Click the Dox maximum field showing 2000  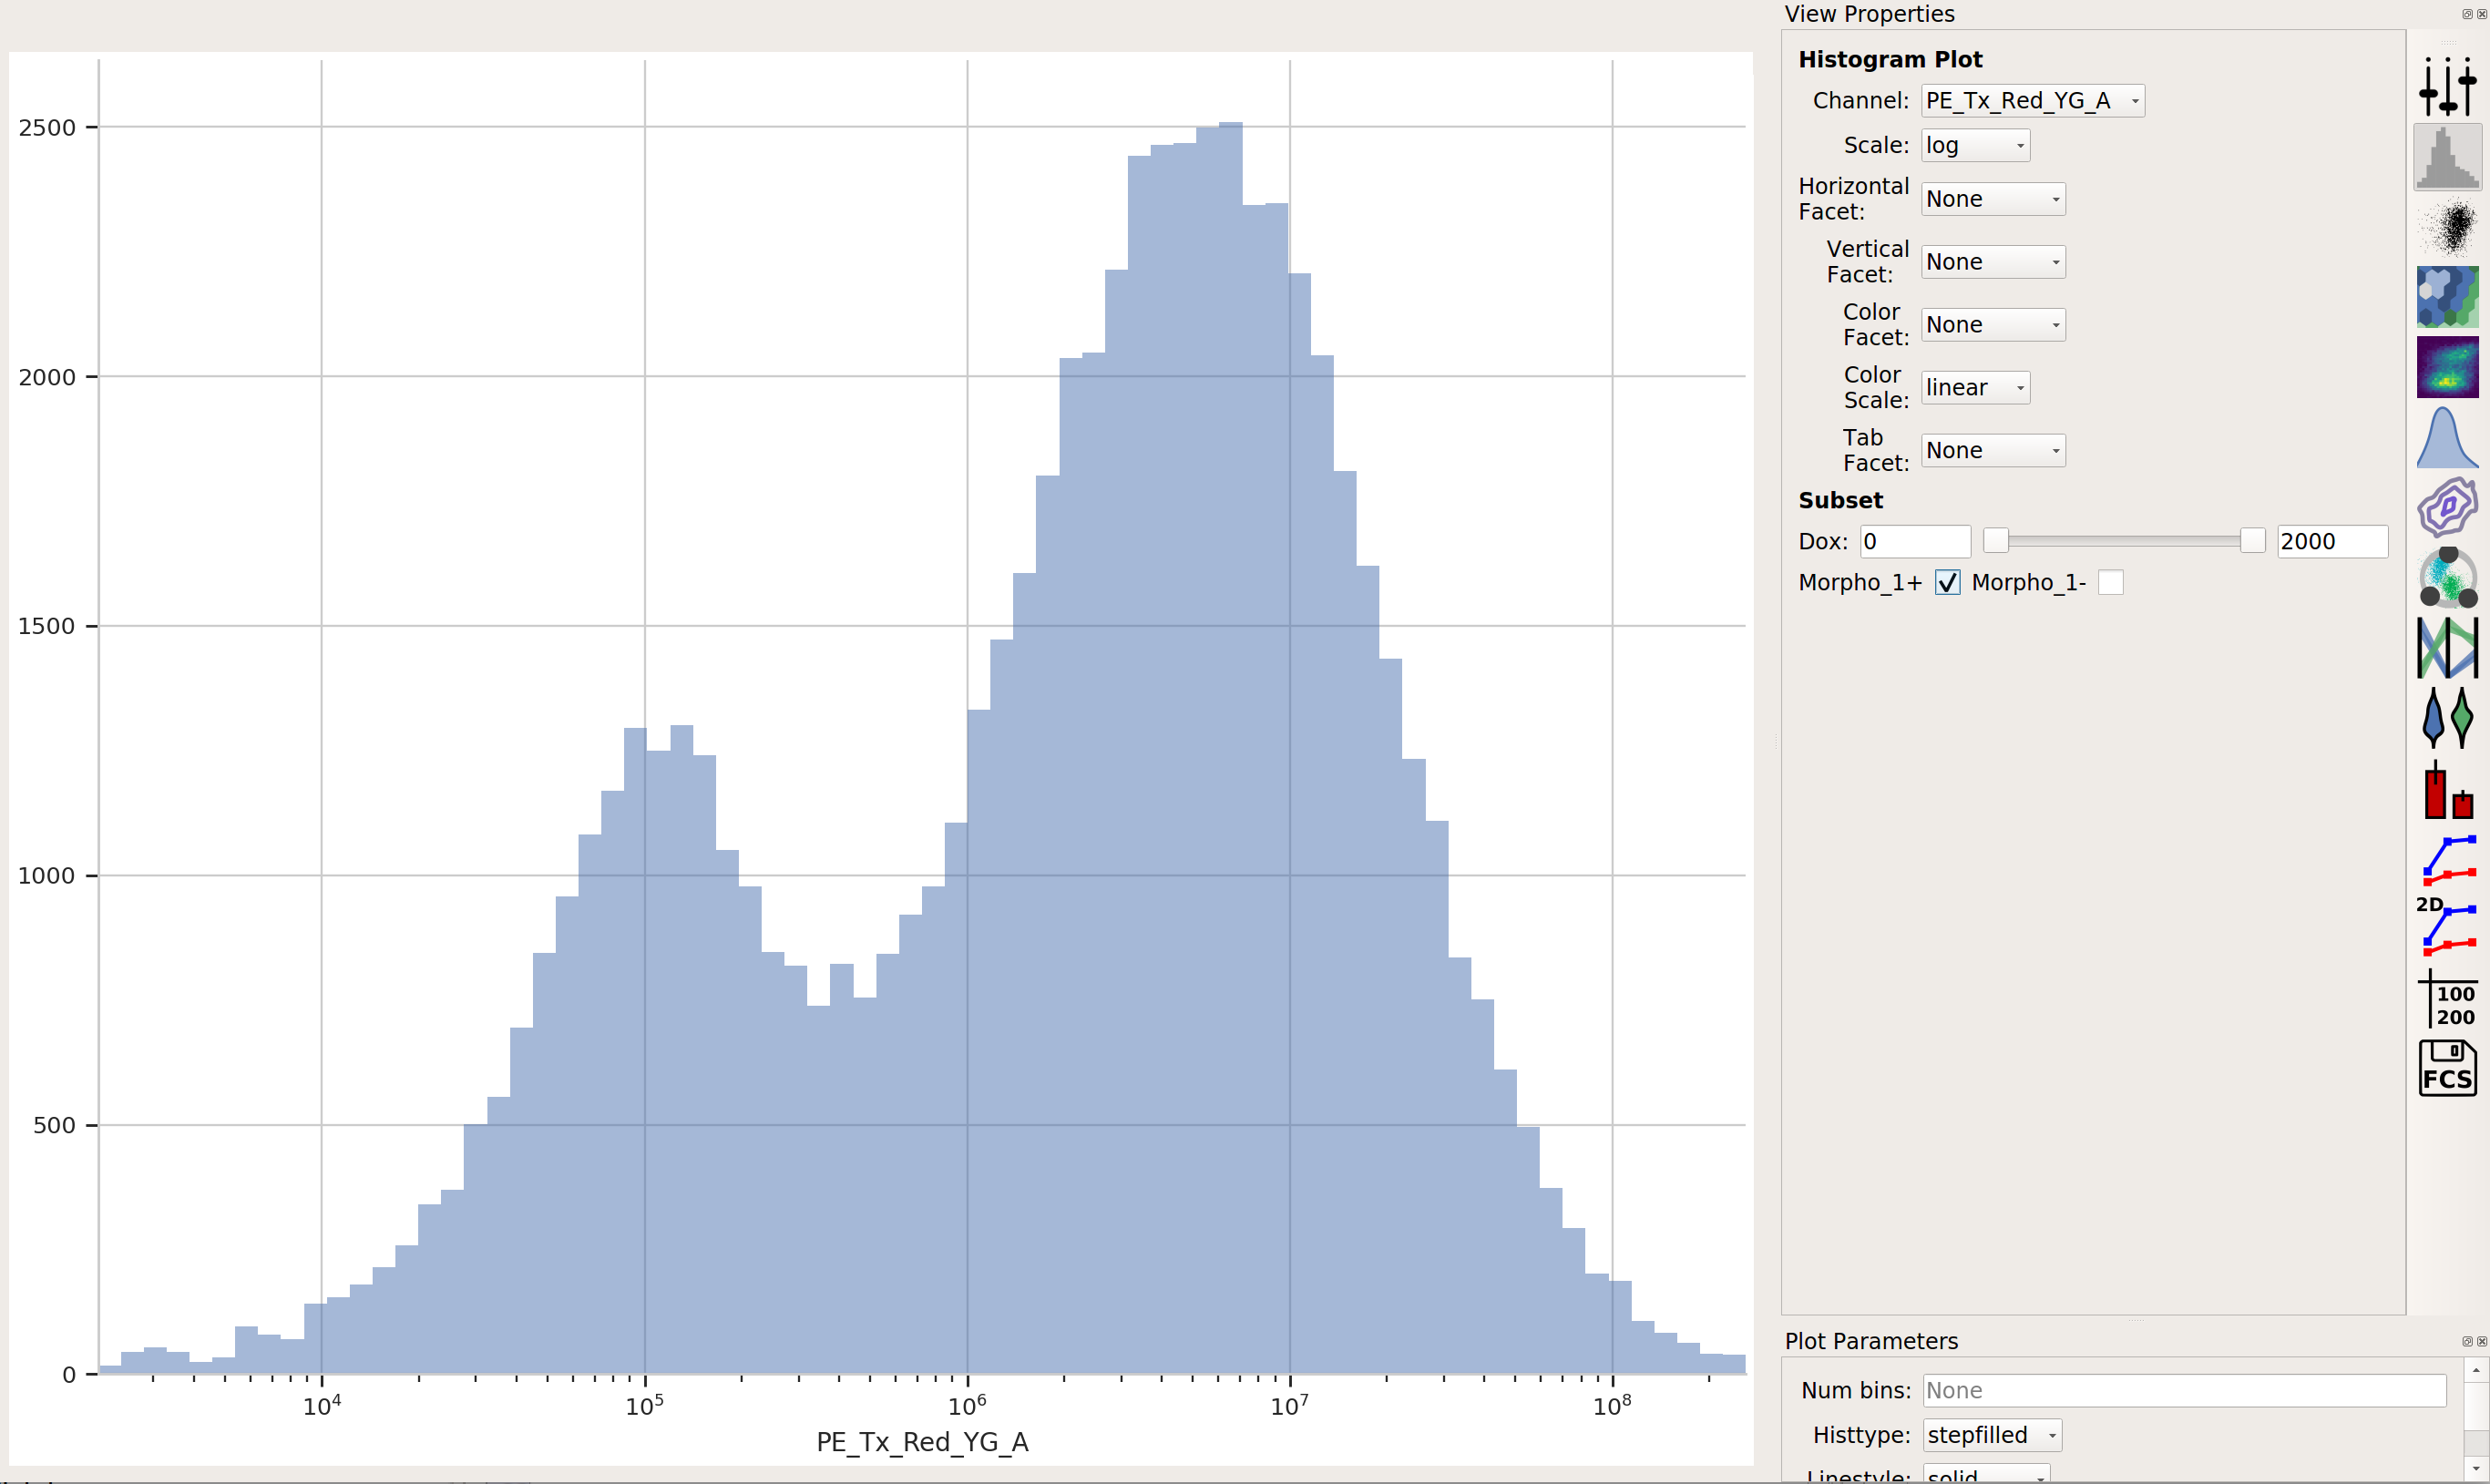[2332, 541]
